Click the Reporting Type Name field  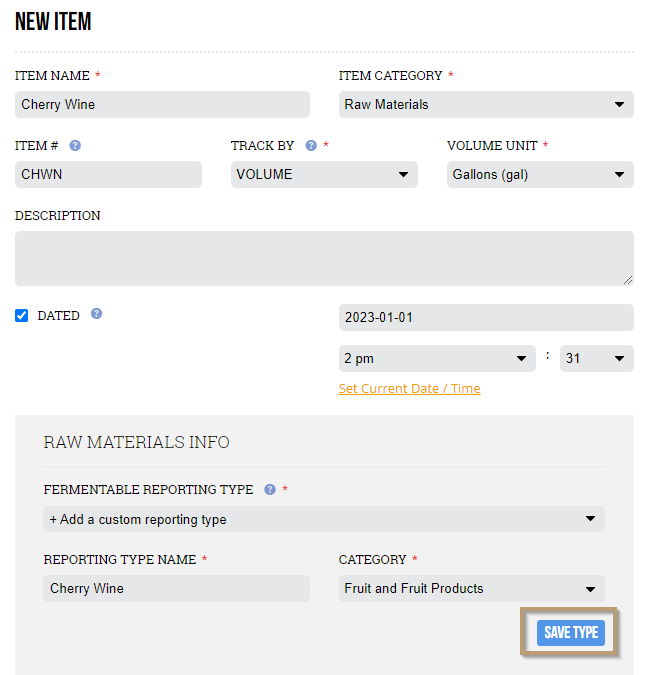pos(176,588)
